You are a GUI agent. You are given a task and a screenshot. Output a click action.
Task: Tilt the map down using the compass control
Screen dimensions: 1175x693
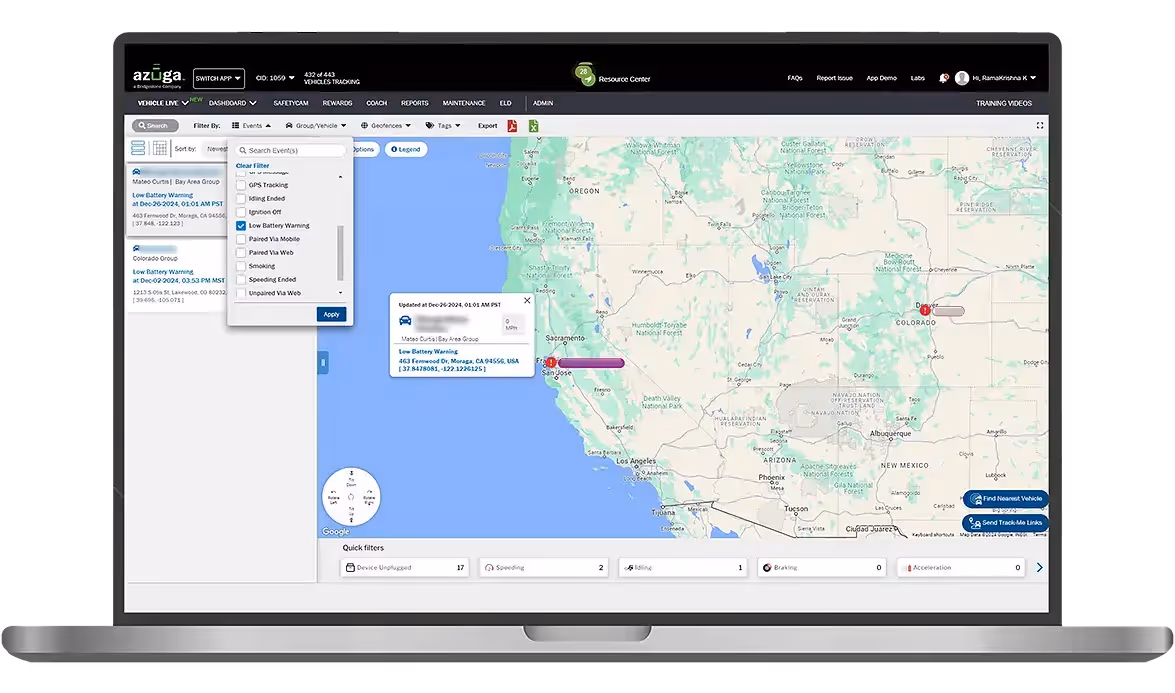tap(351, 478)
